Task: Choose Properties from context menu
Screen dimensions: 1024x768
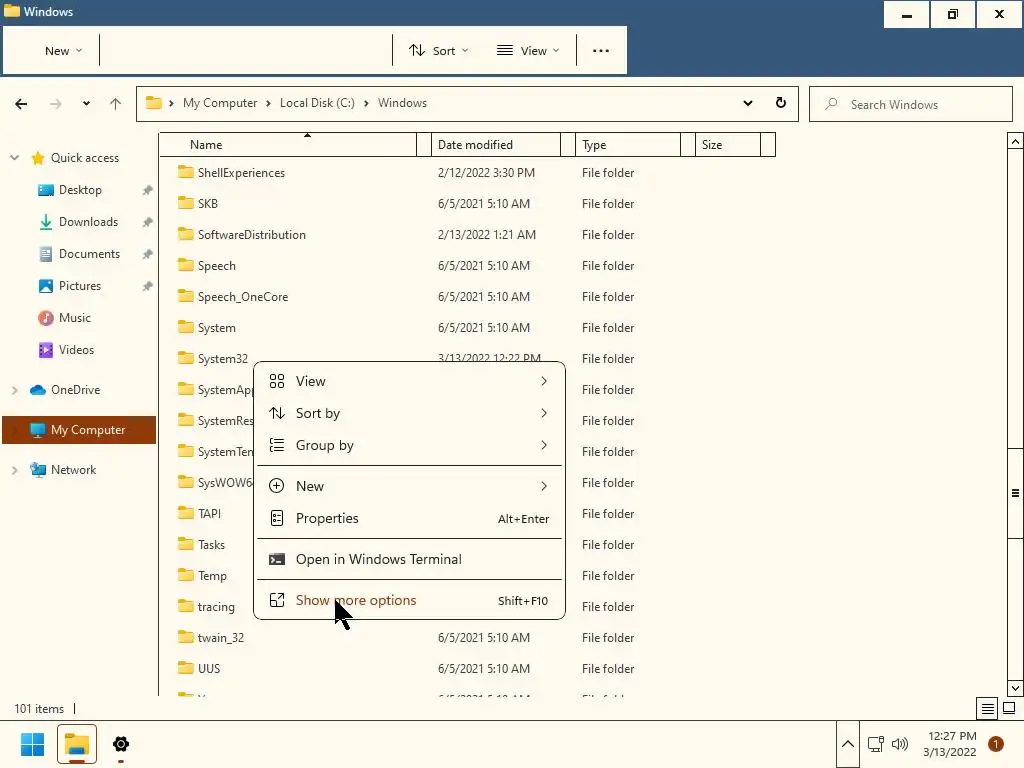Action: click(x=409, y=519)
